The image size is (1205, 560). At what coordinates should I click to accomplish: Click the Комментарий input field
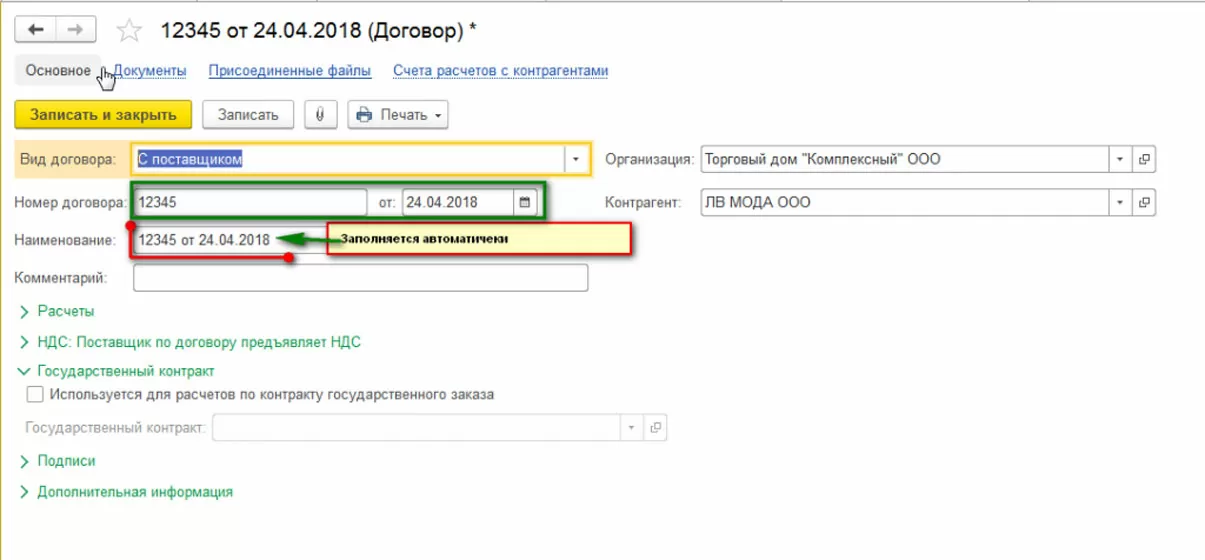360,278
